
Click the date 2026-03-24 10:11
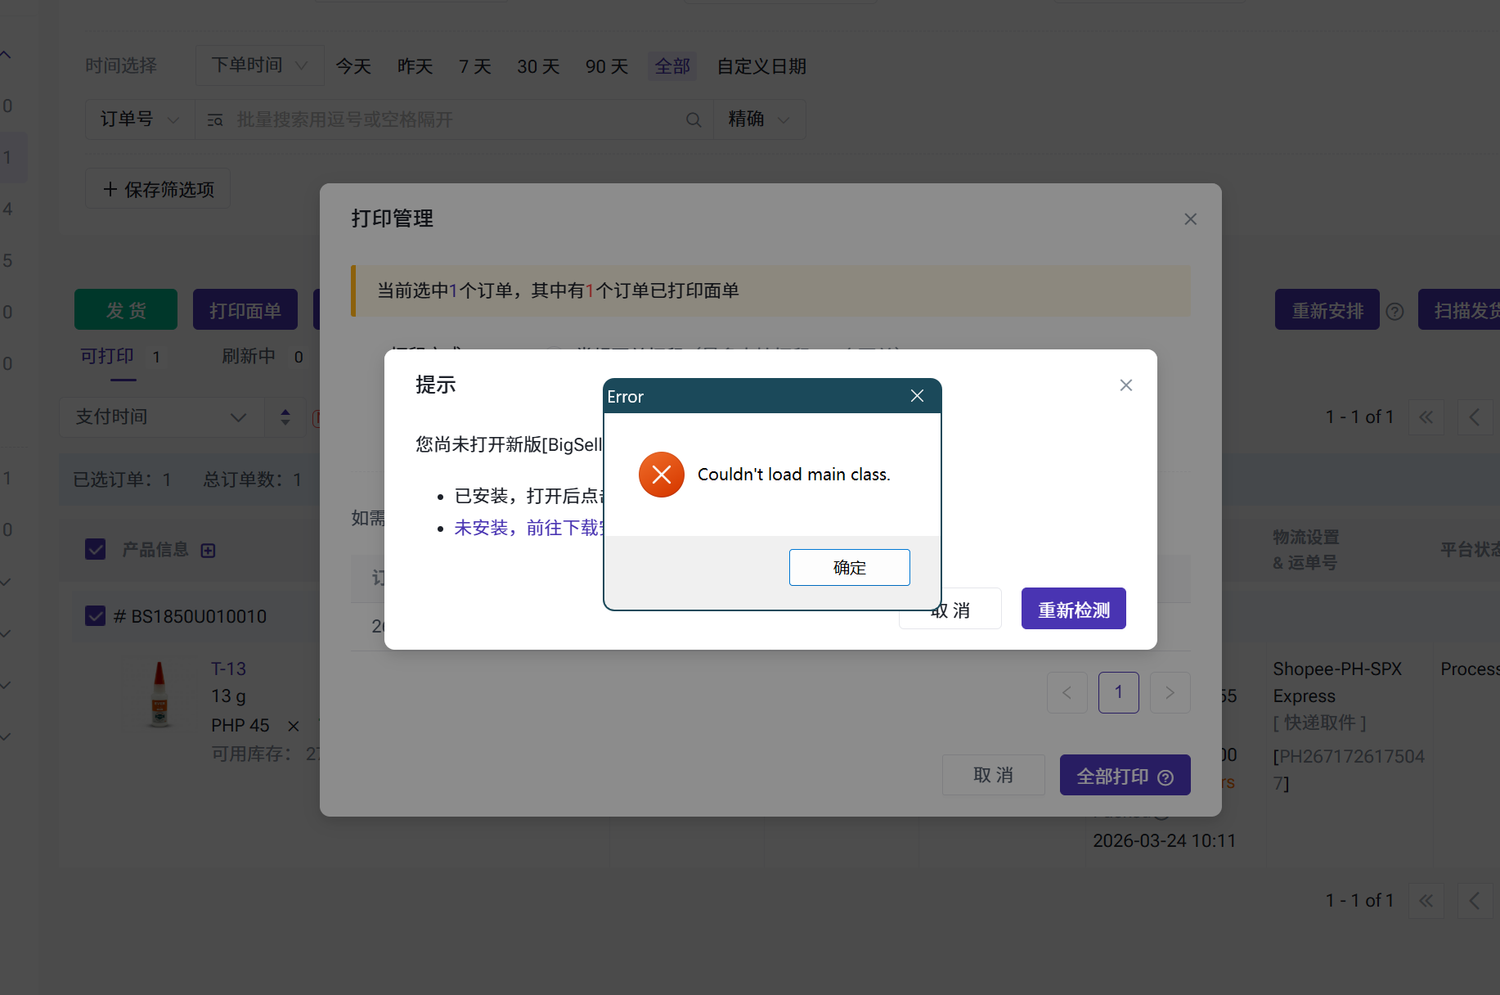coord(1164,841)
